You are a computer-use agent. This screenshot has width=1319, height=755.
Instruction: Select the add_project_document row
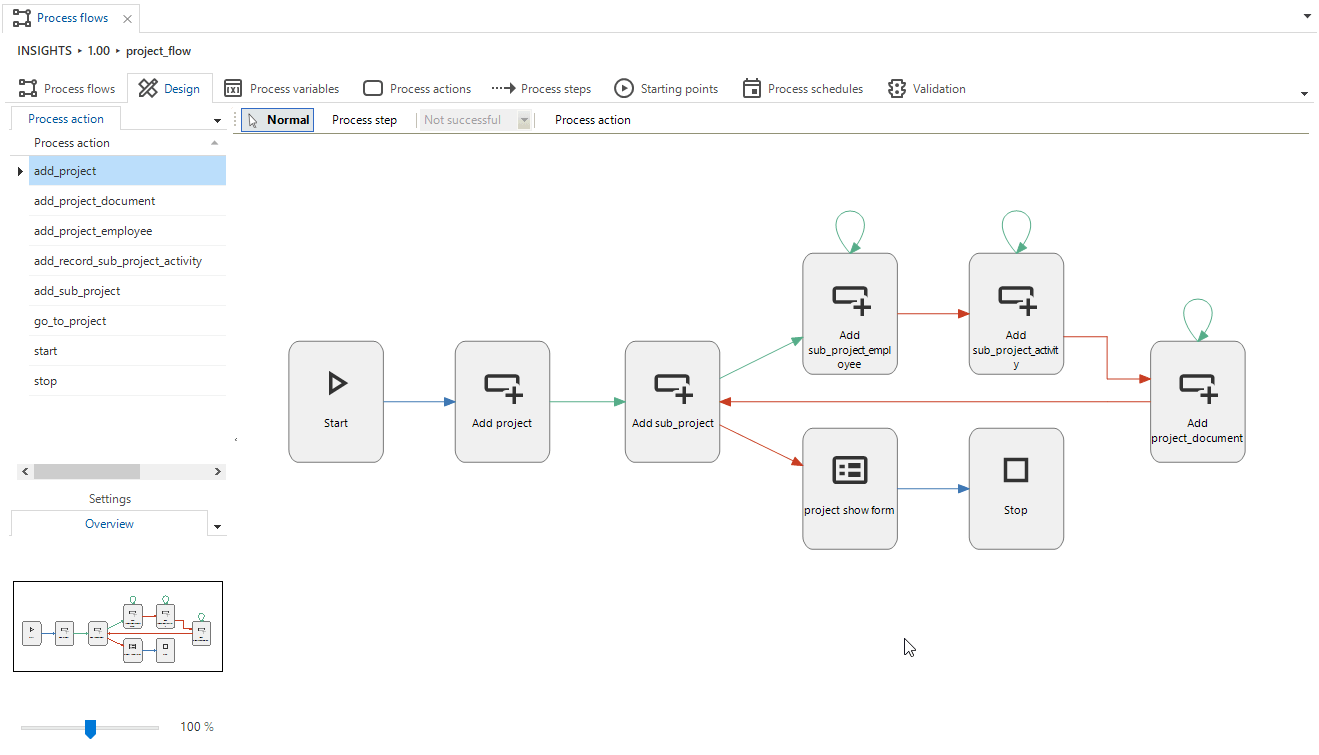coord(127,201)
